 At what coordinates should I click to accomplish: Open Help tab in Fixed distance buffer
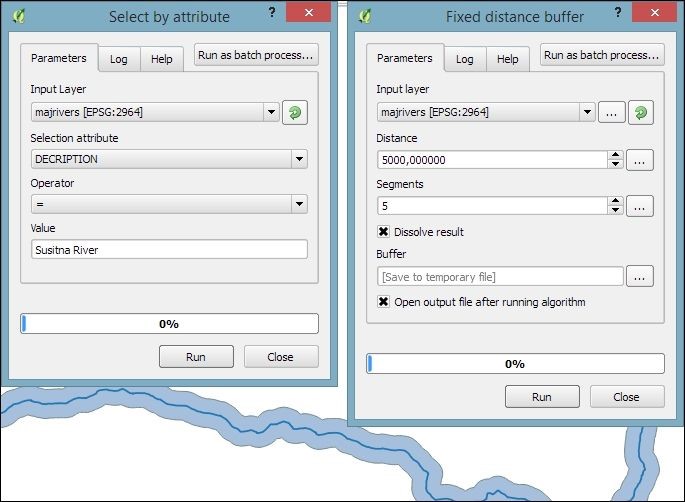pyautogui.click(x=508, y=59)
